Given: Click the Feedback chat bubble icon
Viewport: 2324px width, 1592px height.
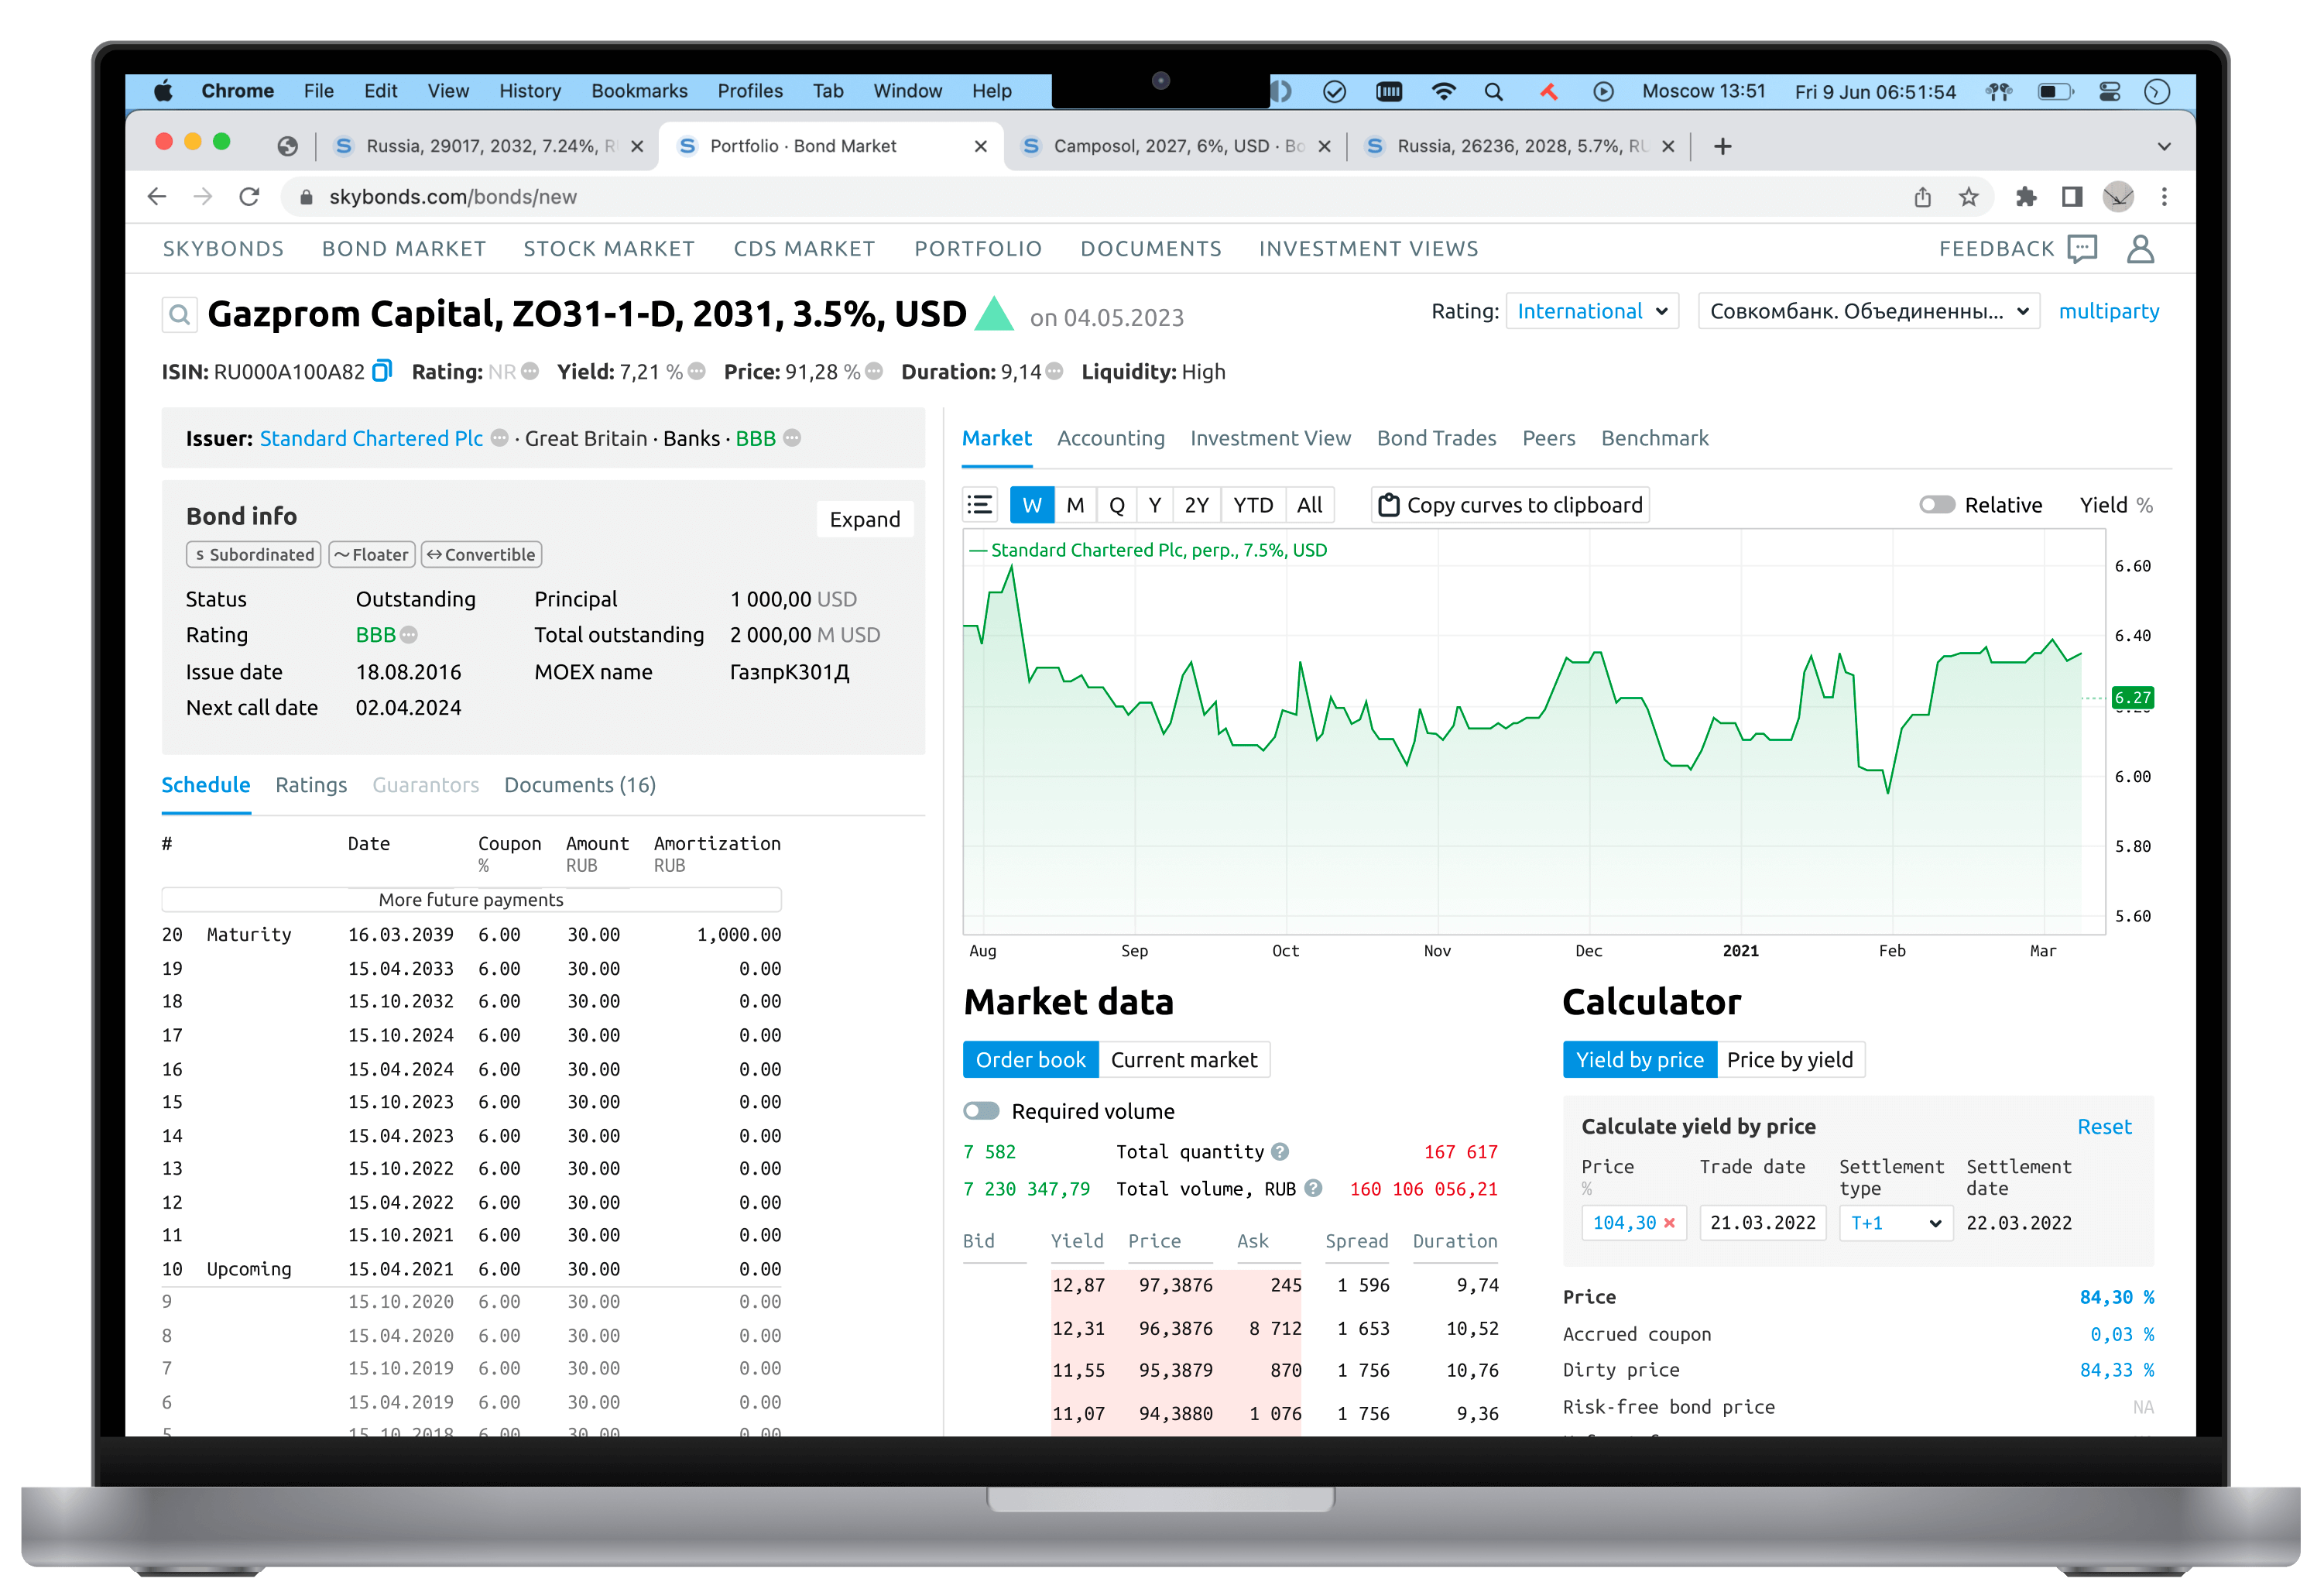Looking at the screenshot, I should click(x=2082, y=248).
